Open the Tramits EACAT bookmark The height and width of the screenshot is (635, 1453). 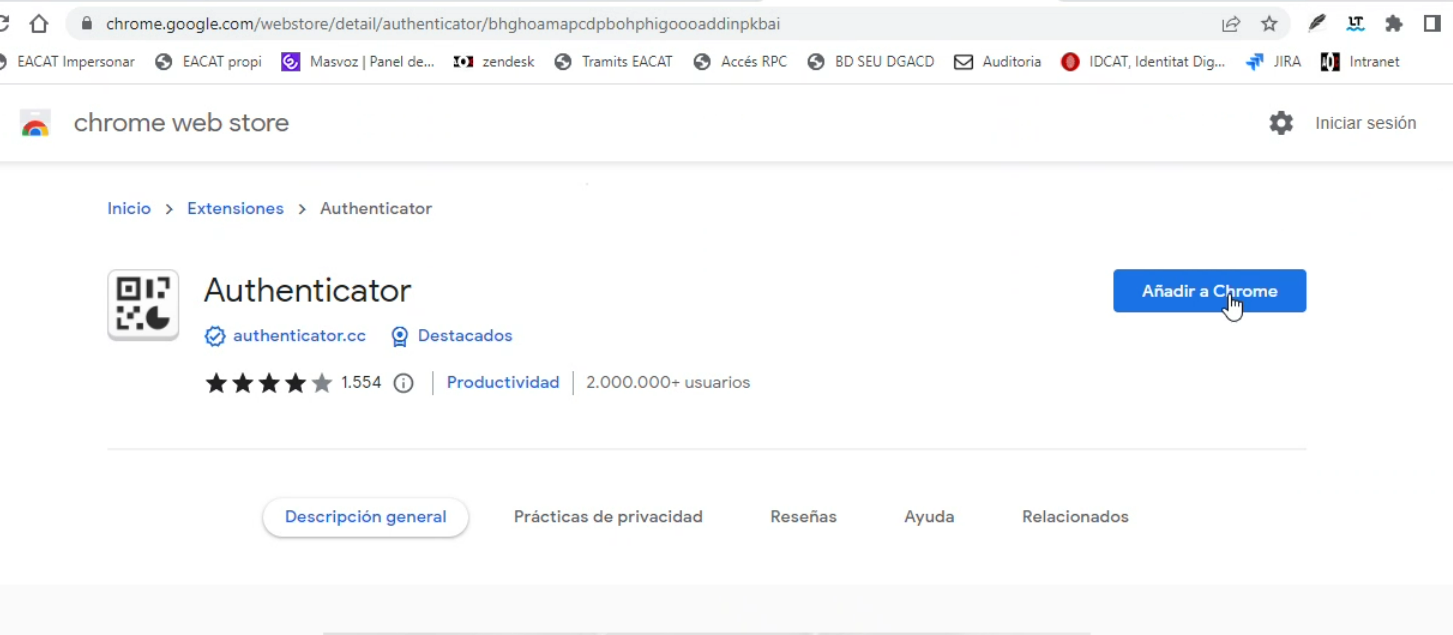(614, 62)
